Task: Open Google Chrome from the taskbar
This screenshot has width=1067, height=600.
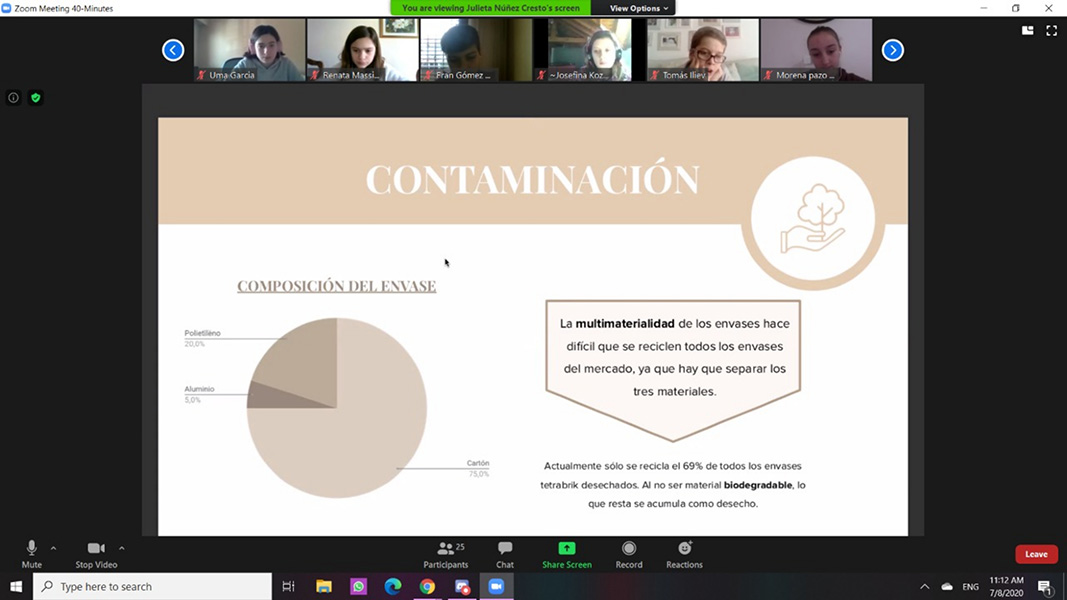Action: point(427,587)
